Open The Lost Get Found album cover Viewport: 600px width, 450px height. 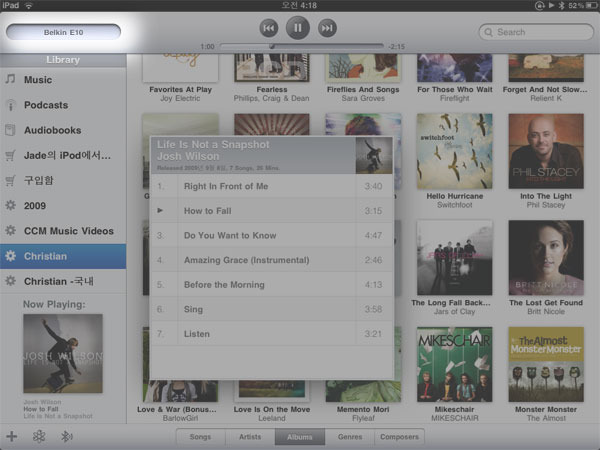tap(546, 258)
